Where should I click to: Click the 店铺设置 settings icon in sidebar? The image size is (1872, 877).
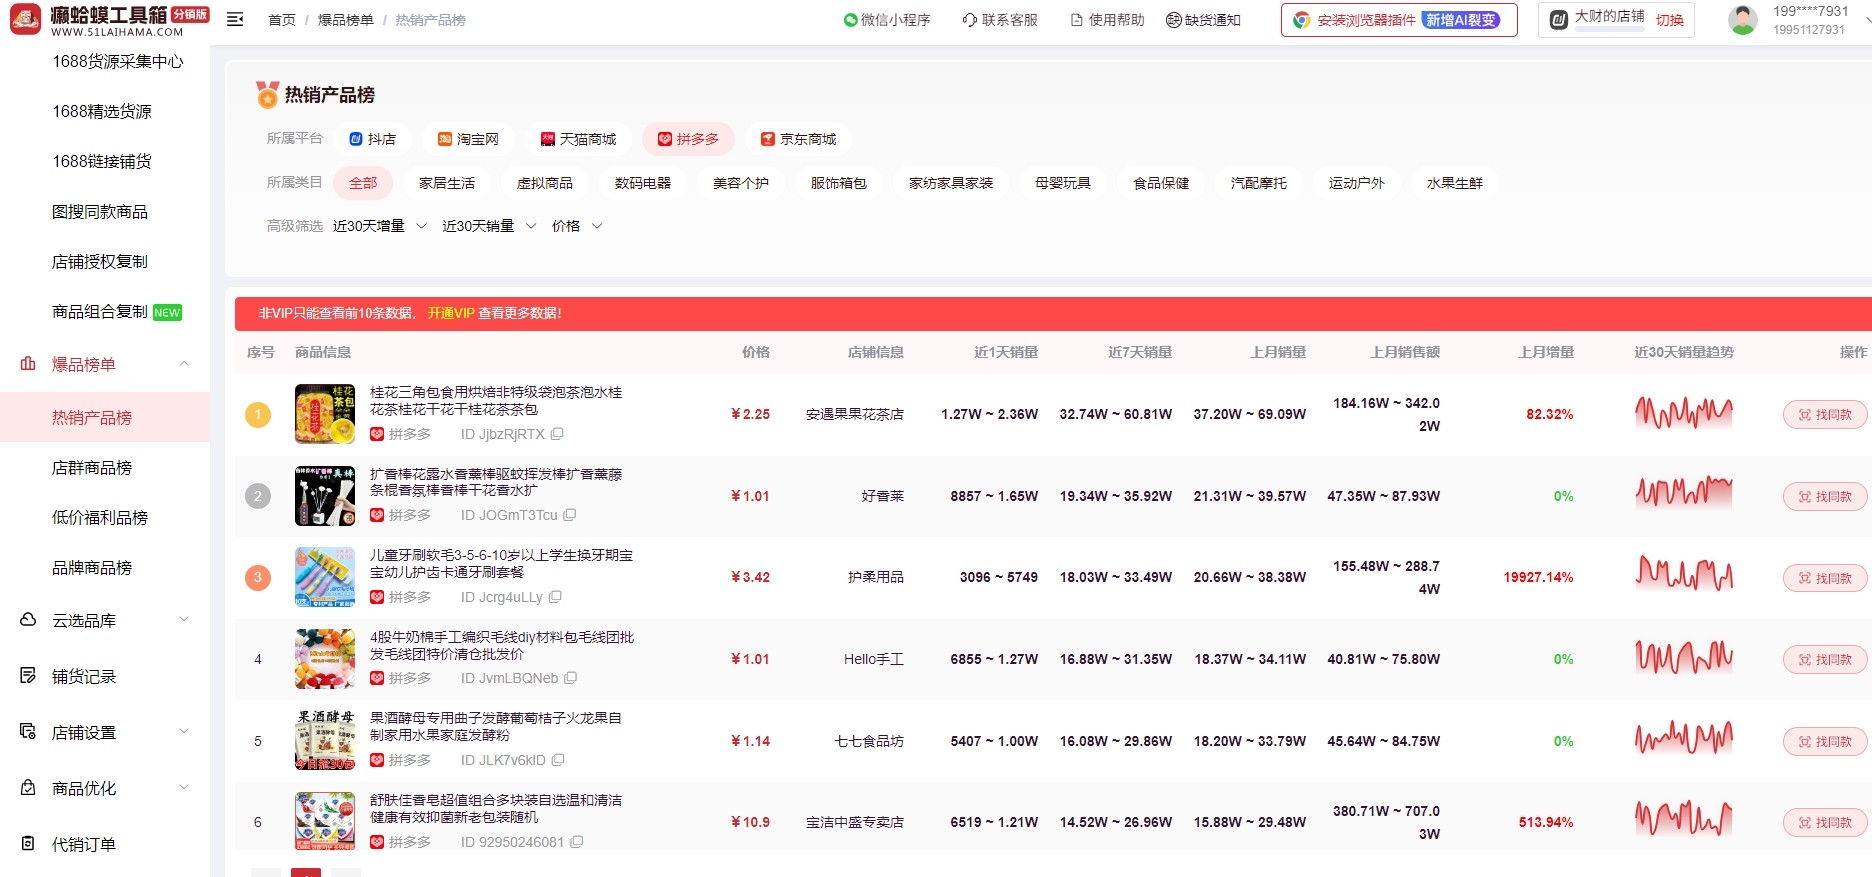tap(28, 732)
